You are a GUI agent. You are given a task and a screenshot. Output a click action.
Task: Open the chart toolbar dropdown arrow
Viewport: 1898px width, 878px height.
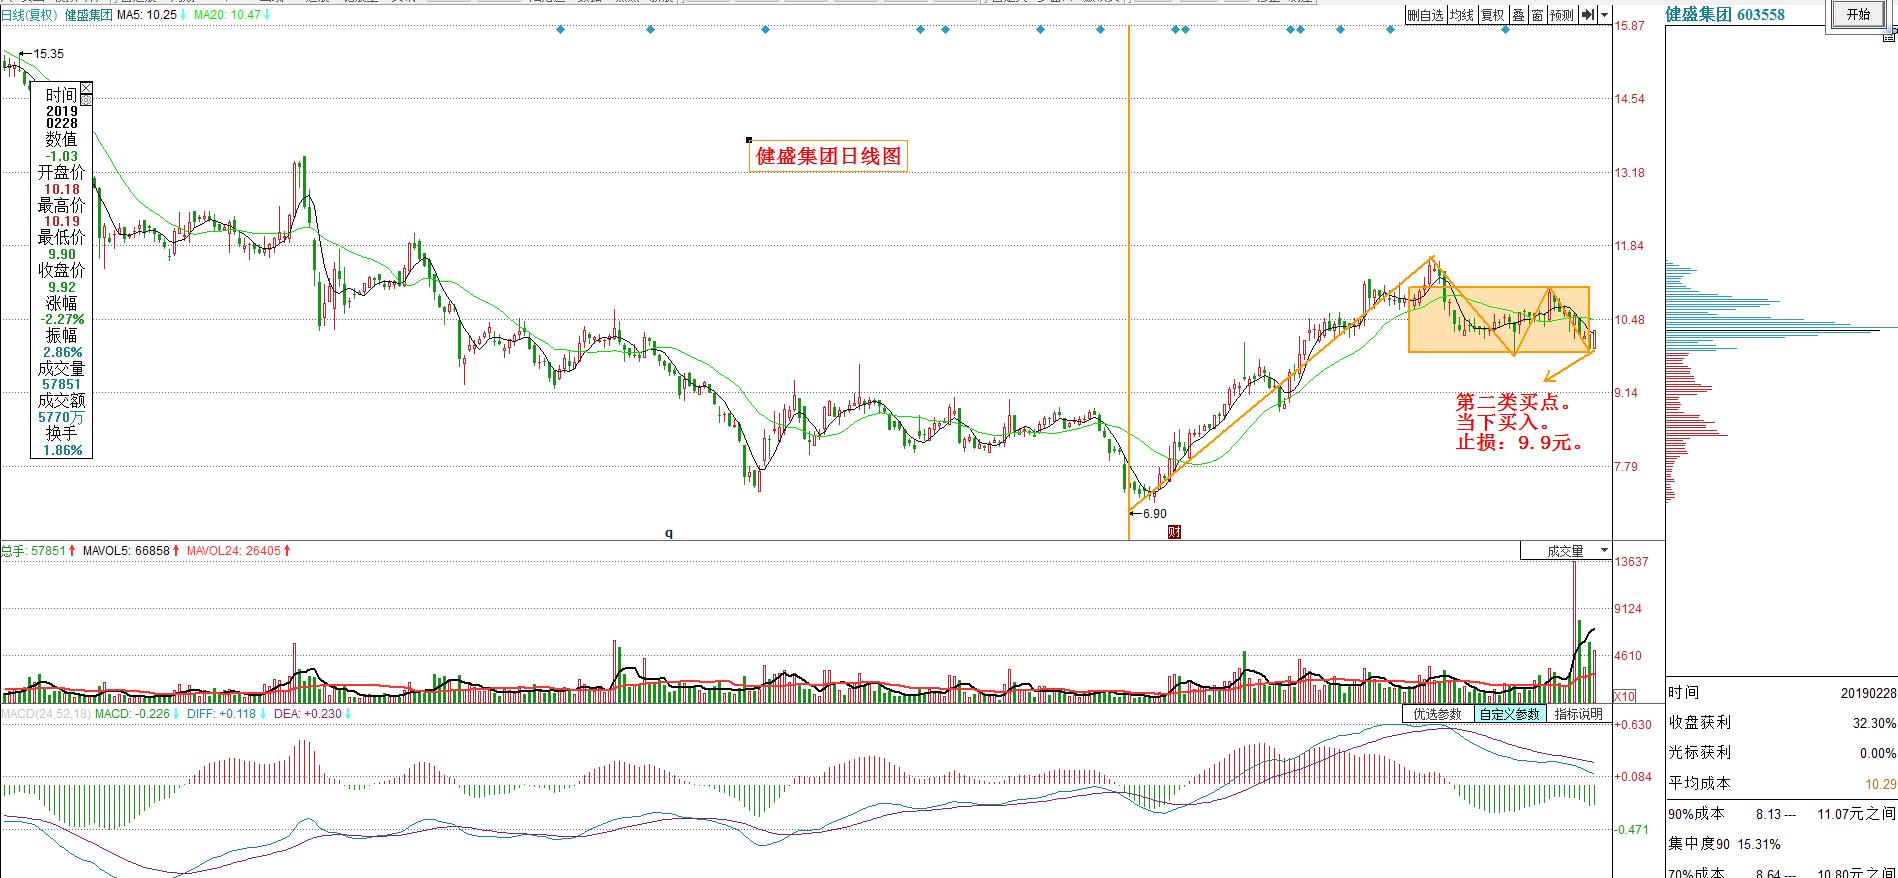[x=1604, y=15]
